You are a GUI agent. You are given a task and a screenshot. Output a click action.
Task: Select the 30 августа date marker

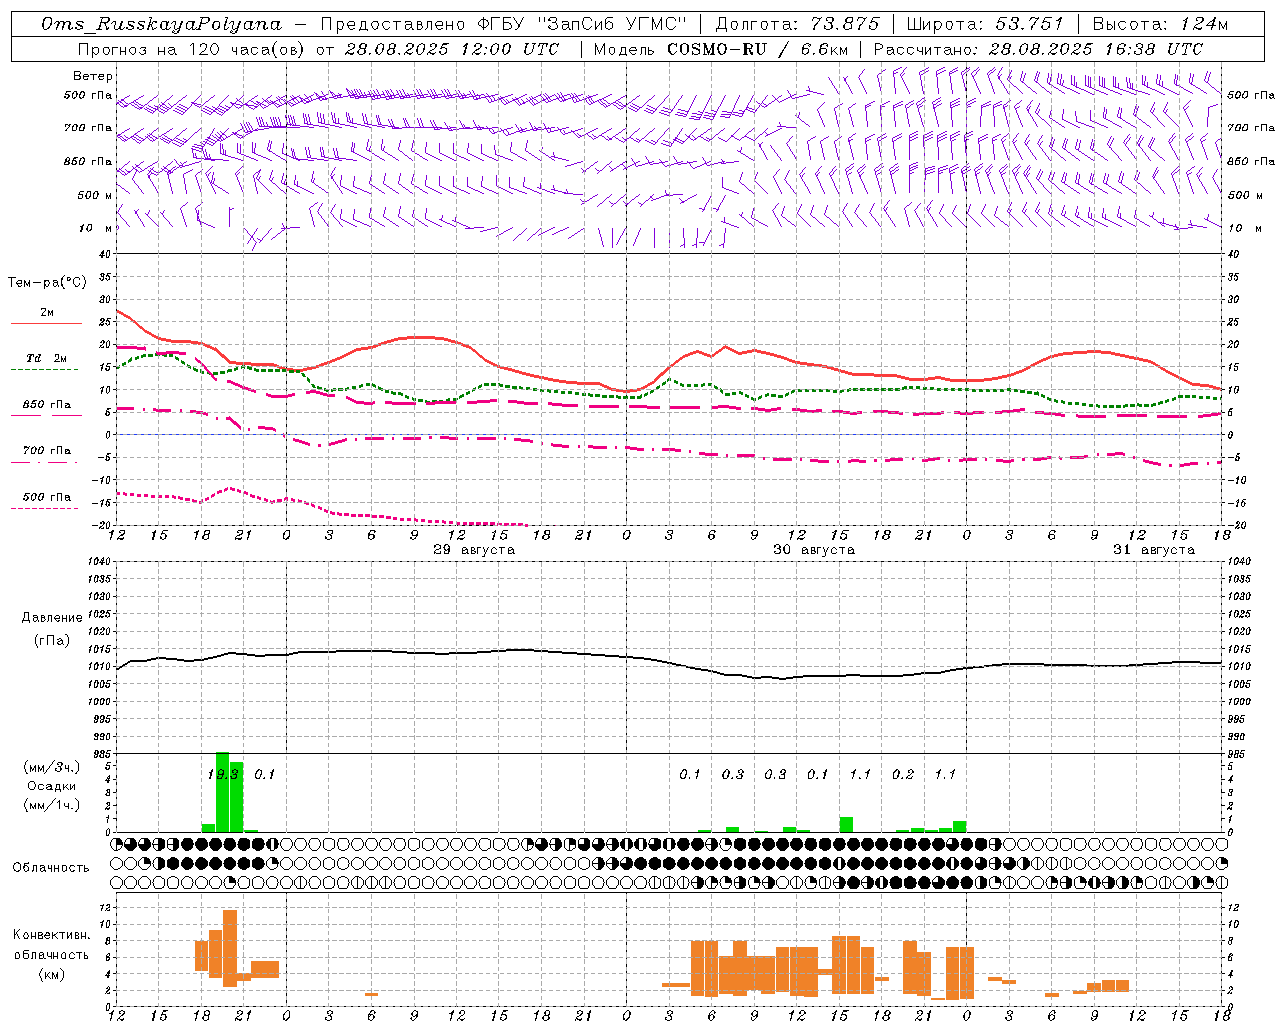[814, 550]
